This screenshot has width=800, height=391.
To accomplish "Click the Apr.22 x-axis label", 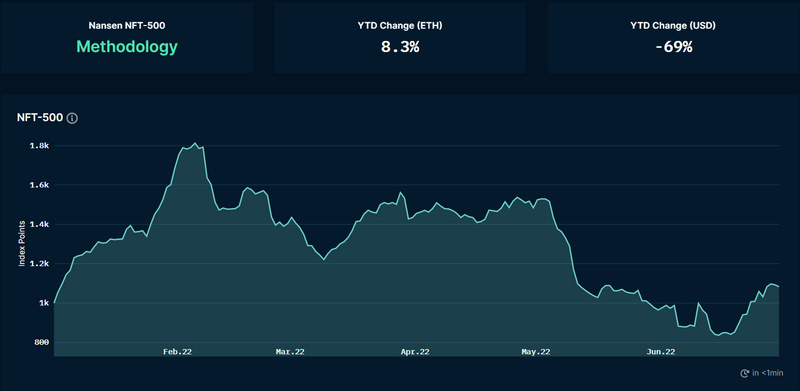I will [x=415, y=352].
